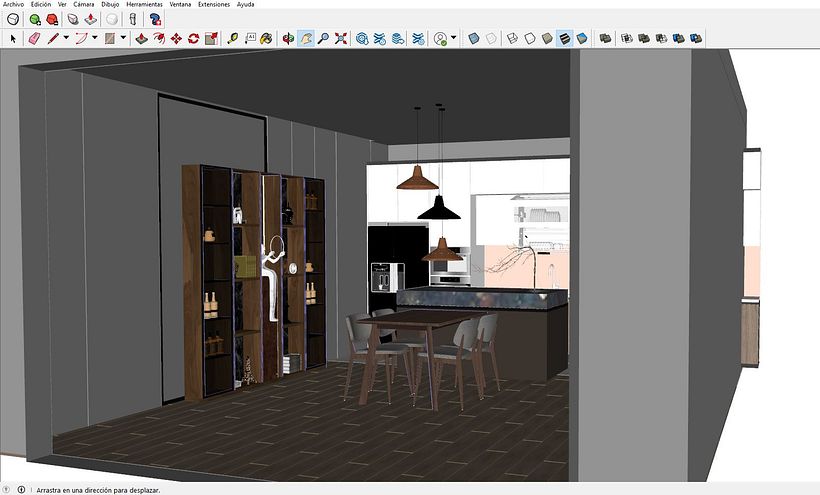This screenshot has width=820, height=495.
Task: Select the Scale tool
Action: tap(211, 38)
